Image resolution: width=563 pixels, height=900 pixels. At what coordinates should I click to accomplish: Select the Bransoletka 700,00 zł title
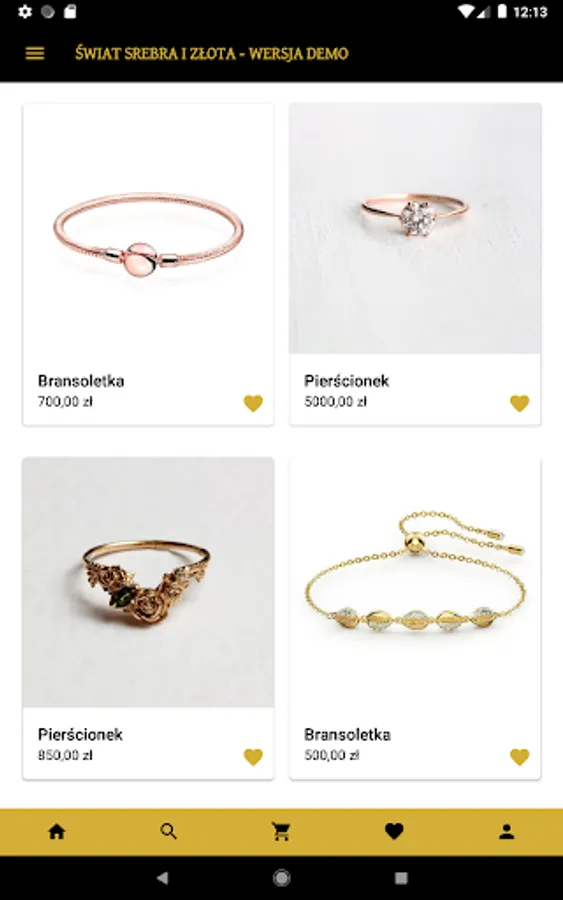click(x=81, y=381)
